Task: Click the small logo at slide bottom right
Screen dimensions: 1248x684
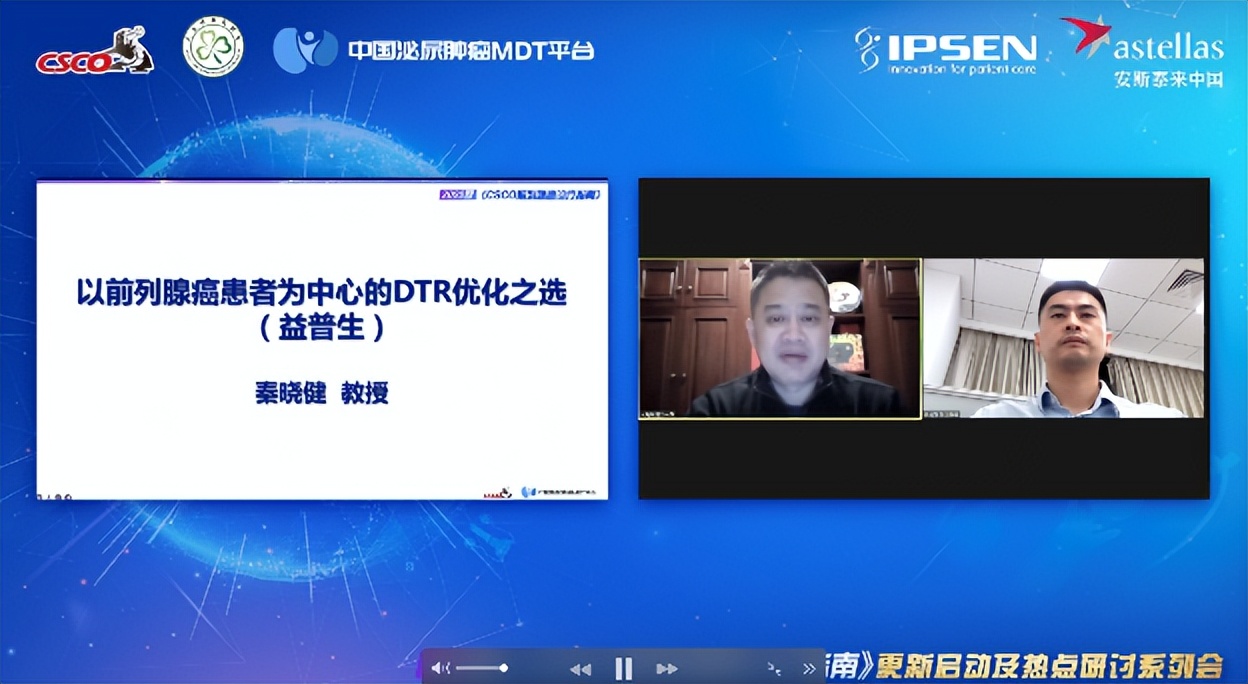Action: coord(558,491)
